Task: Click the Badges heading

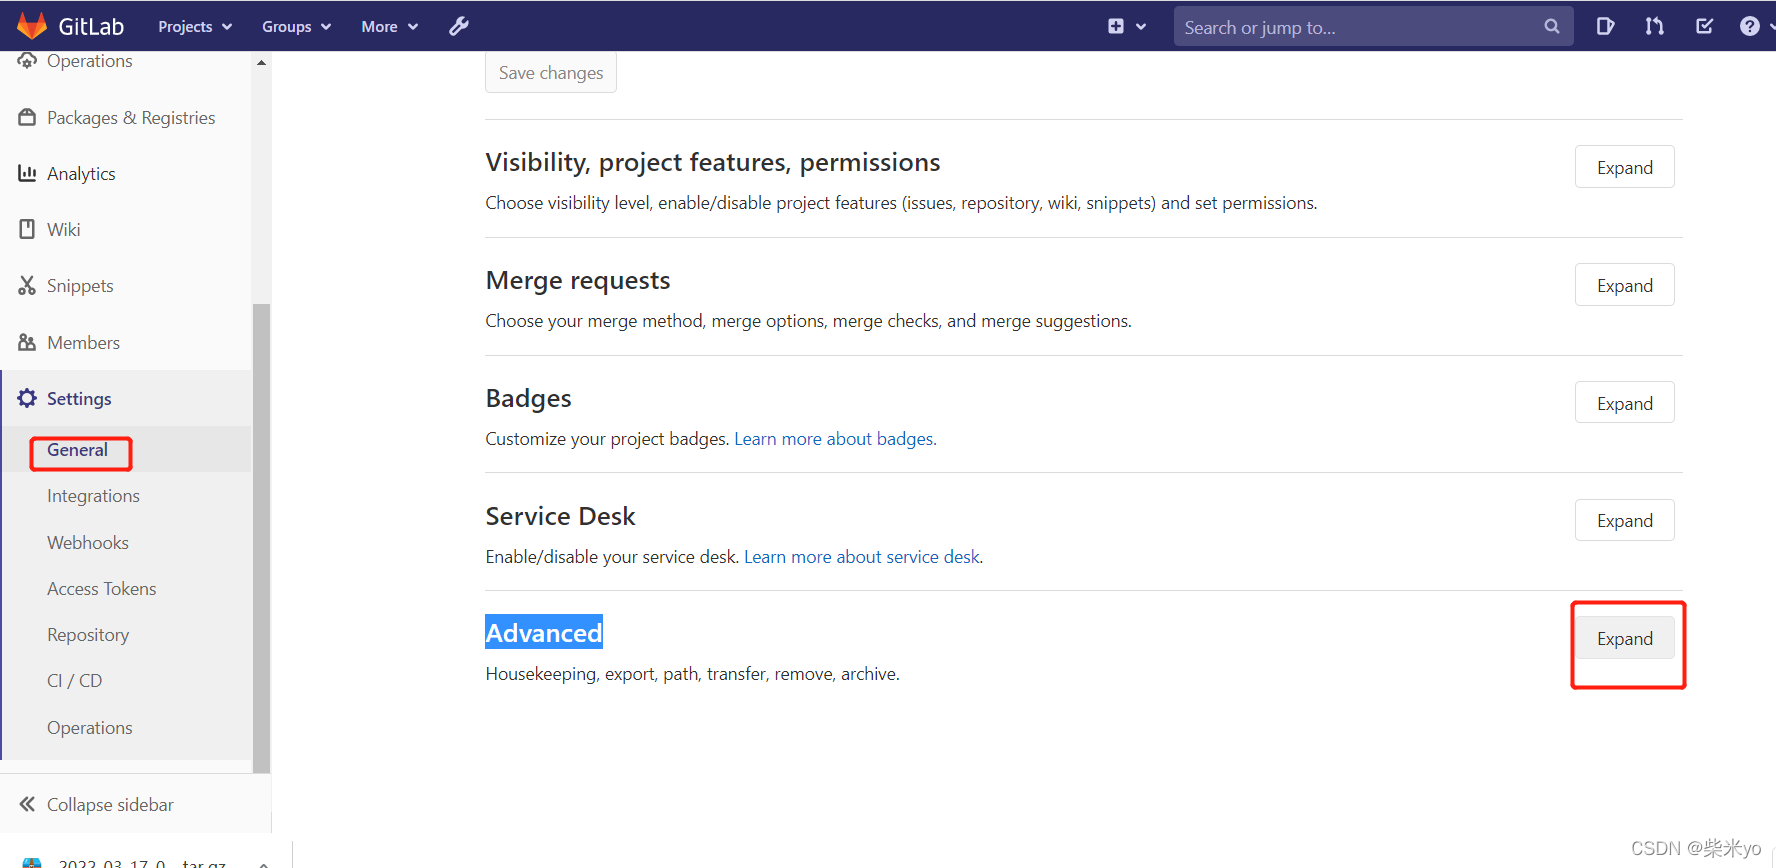Action: [x=528, y=398]
